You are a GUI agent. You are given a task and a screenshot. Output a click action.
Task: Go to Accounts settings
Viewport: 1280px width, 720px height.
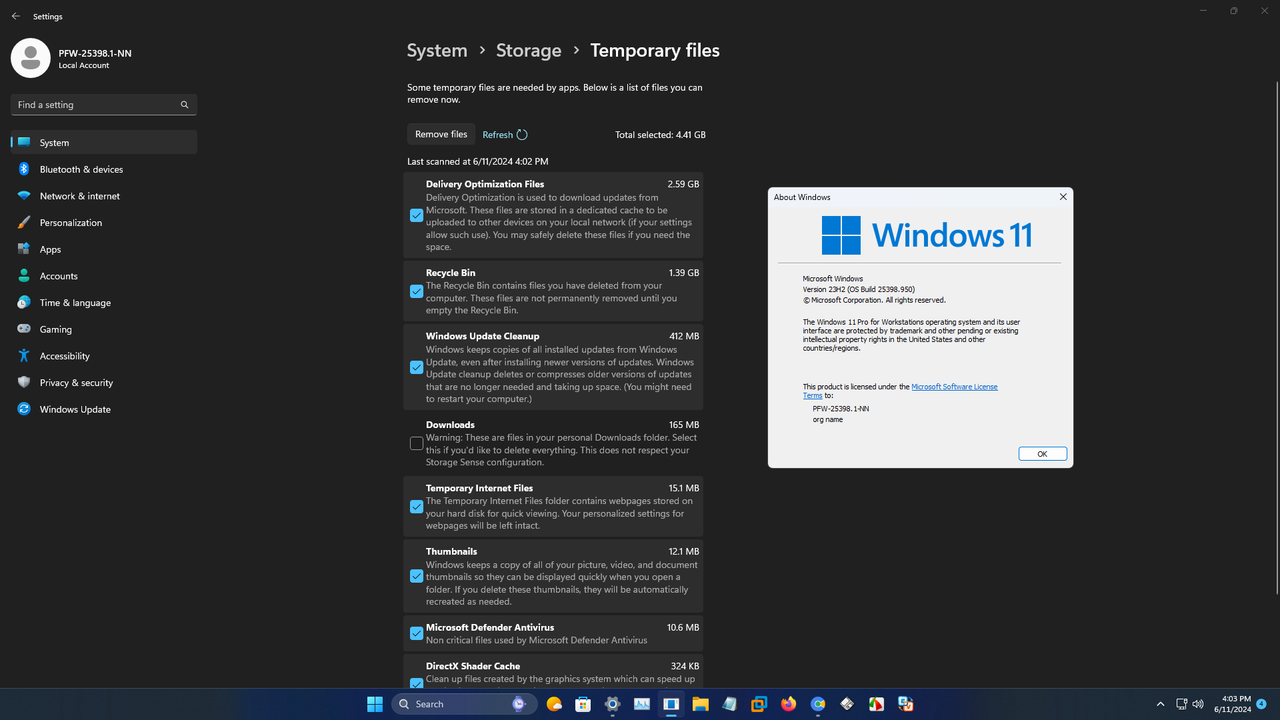coord(104,276)
